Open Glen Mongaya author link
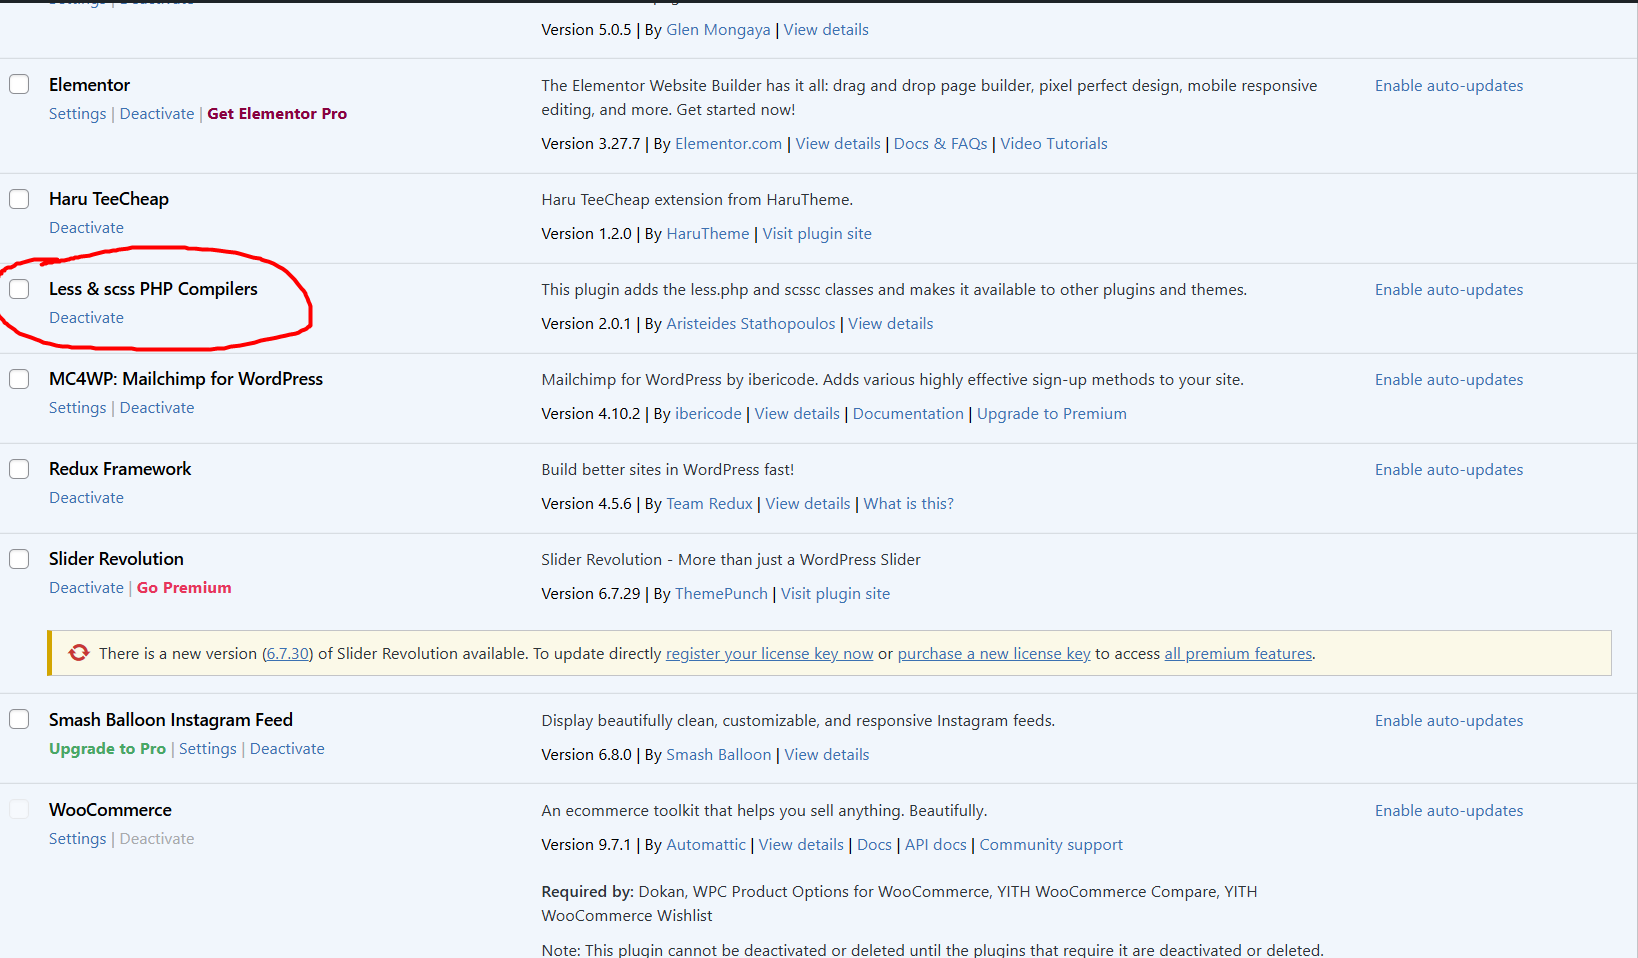Image resolution: width=1638 pixels, height=958 pixels. pos(718,29)
